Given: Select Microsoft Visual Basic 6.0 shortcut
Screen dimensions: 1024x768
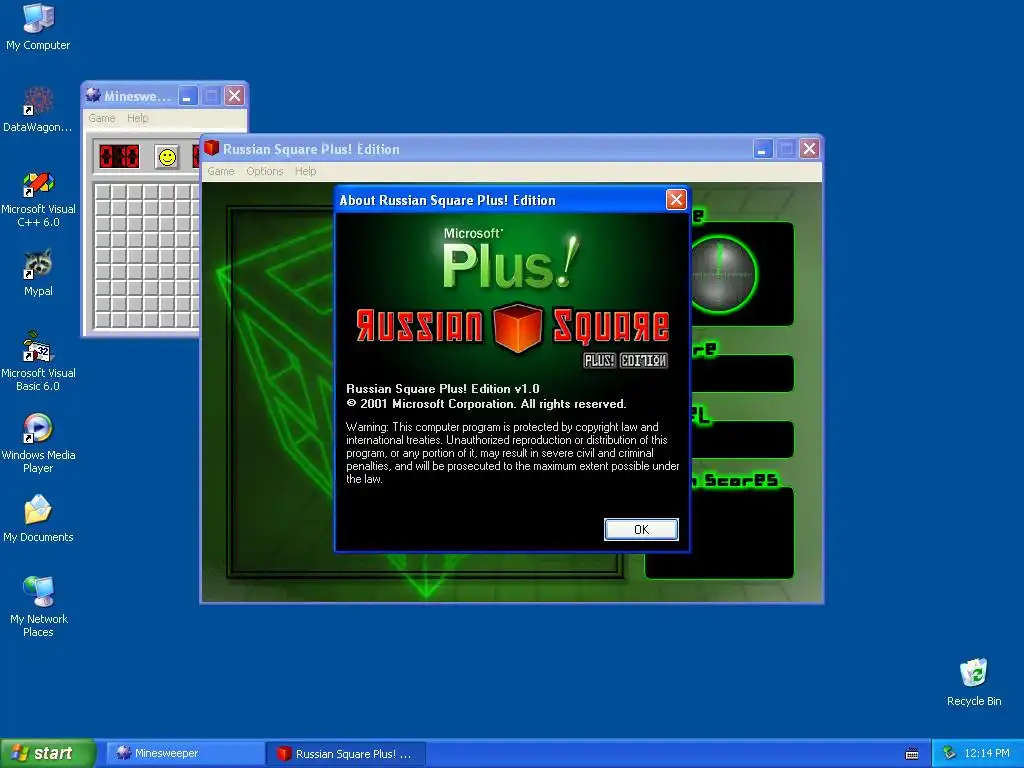Looking at the screenshot, I should point(38,362).
